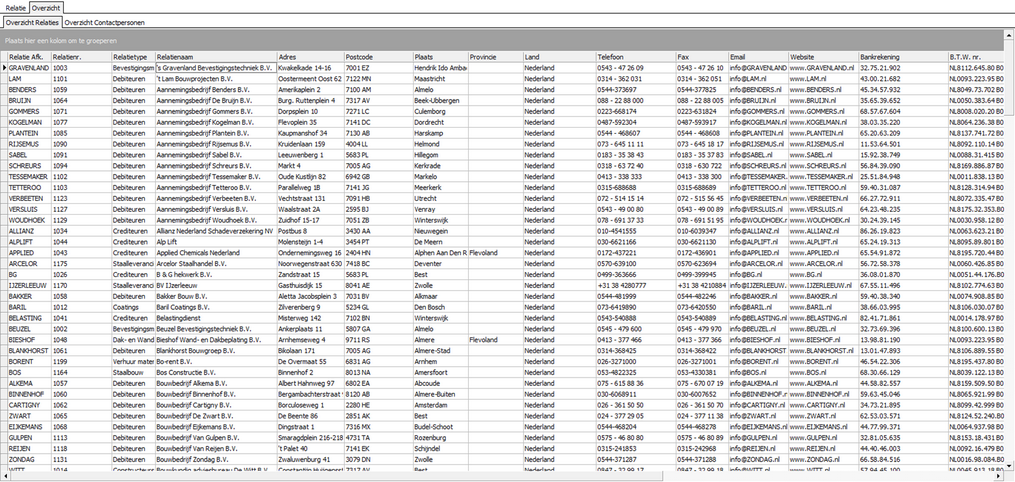
Task: Select the Bo-rent B.V. name cell
Action: tap(216, 362)
